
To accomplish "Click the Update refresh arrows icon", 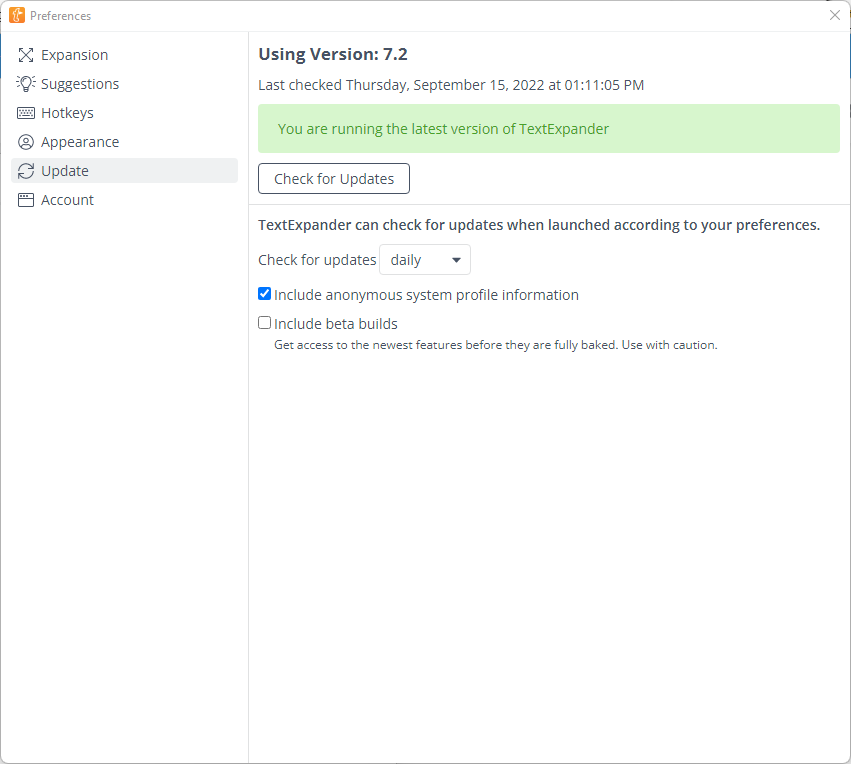I will (x=26, y=171).
